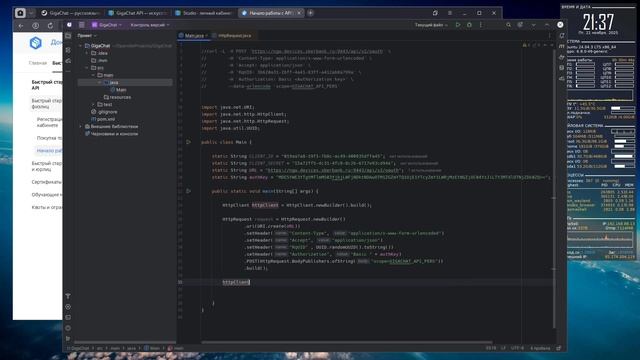The height and width of the screenshot is (360, 640).
Task: Open the More actions kebab in IDE toolbar
Action: [x=481, y=25]
